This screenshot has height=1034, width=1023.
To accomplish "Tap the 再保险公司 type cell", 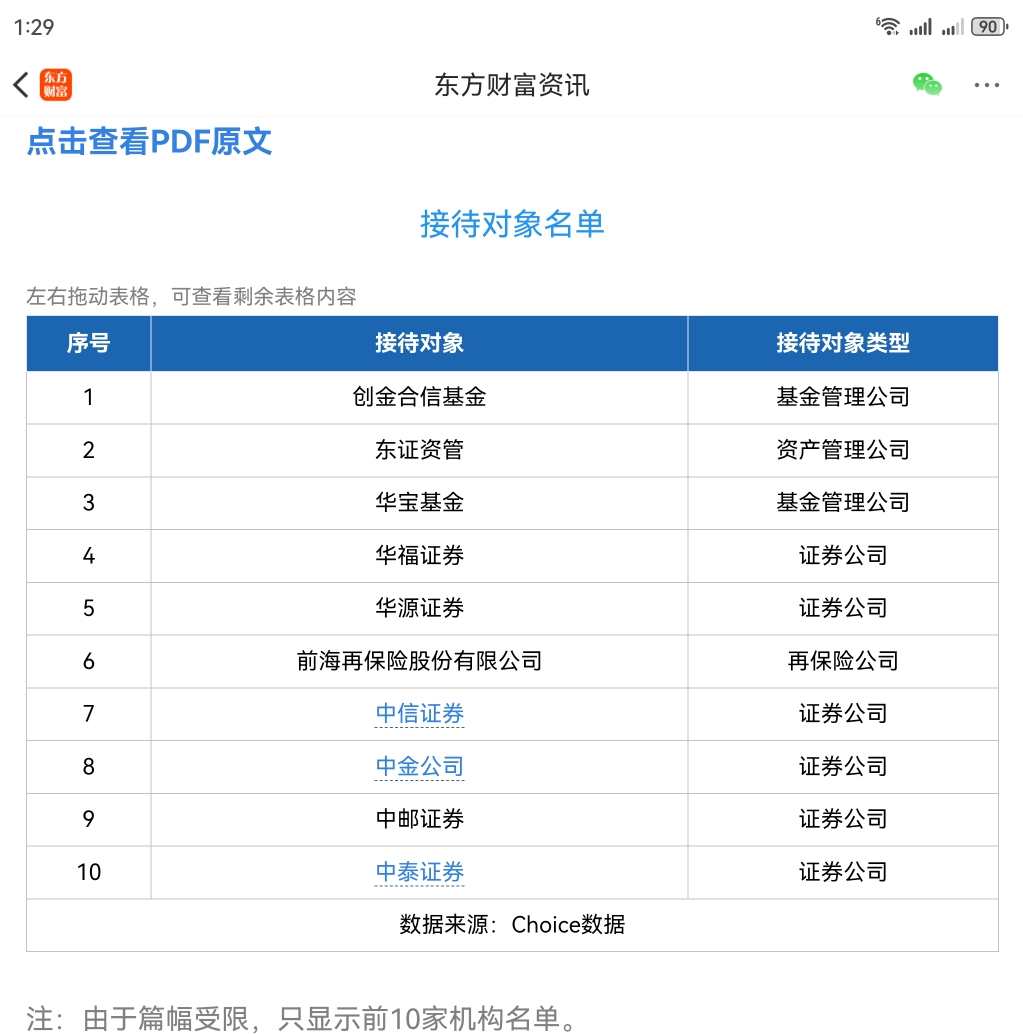I will (843, 661).
